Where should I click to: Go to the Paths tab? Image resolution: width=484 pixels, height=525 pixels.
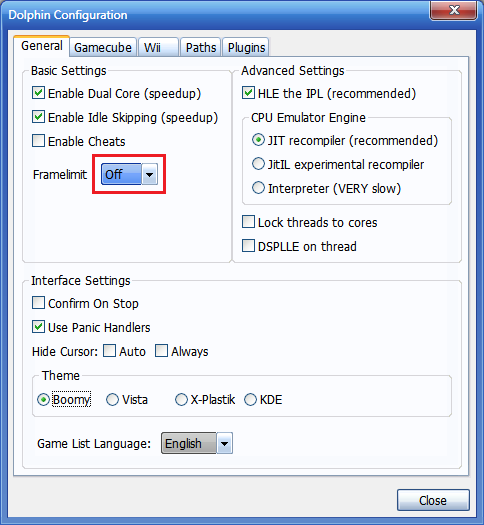(200, 47)
